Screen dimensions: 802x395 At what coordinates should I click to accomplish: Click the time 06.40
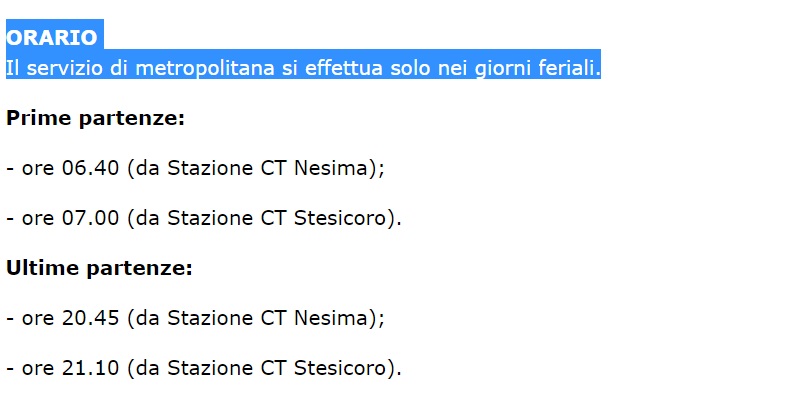click(x=91, y=168)
